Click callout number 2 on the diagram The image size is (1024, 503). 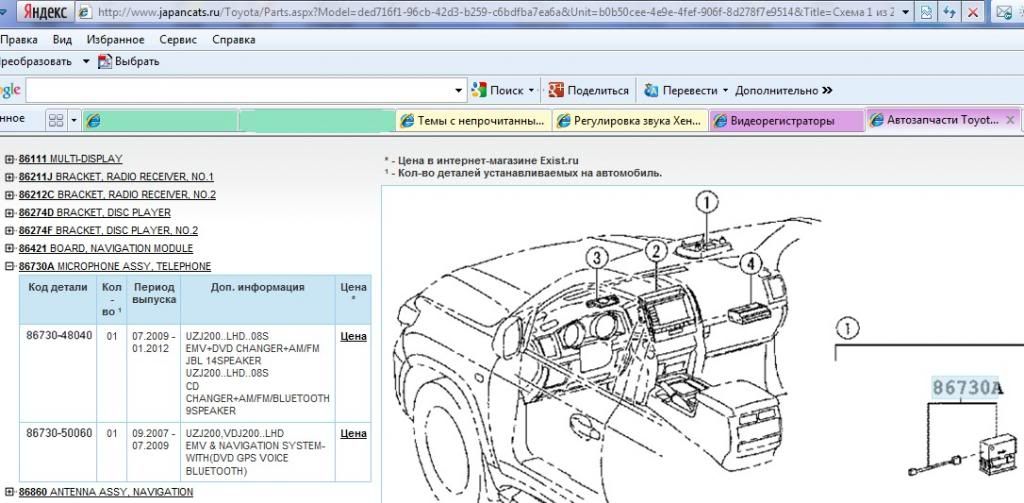coord(656,251)
